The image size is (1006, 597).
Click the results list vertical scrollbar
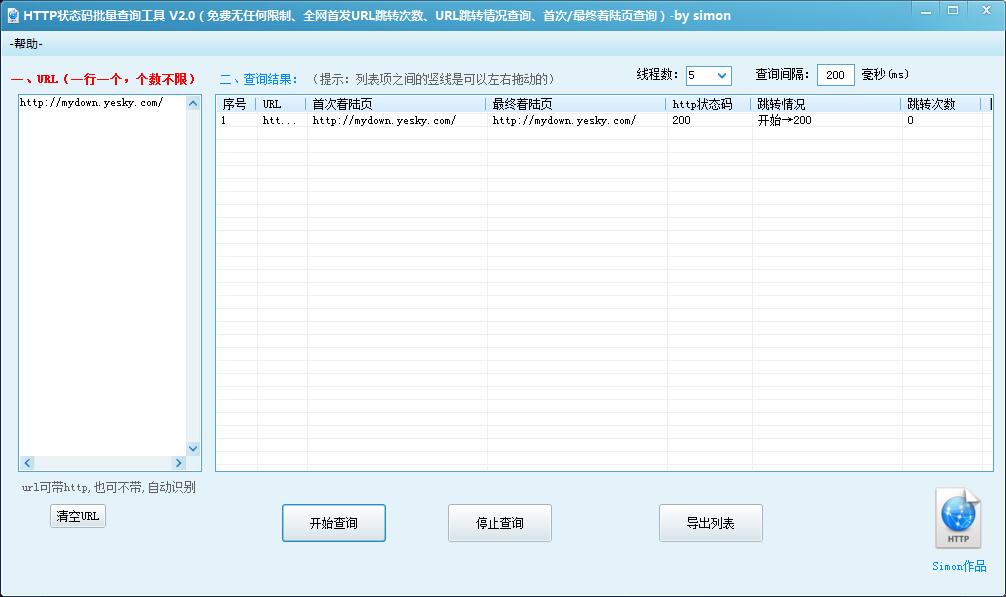[989, 280]
